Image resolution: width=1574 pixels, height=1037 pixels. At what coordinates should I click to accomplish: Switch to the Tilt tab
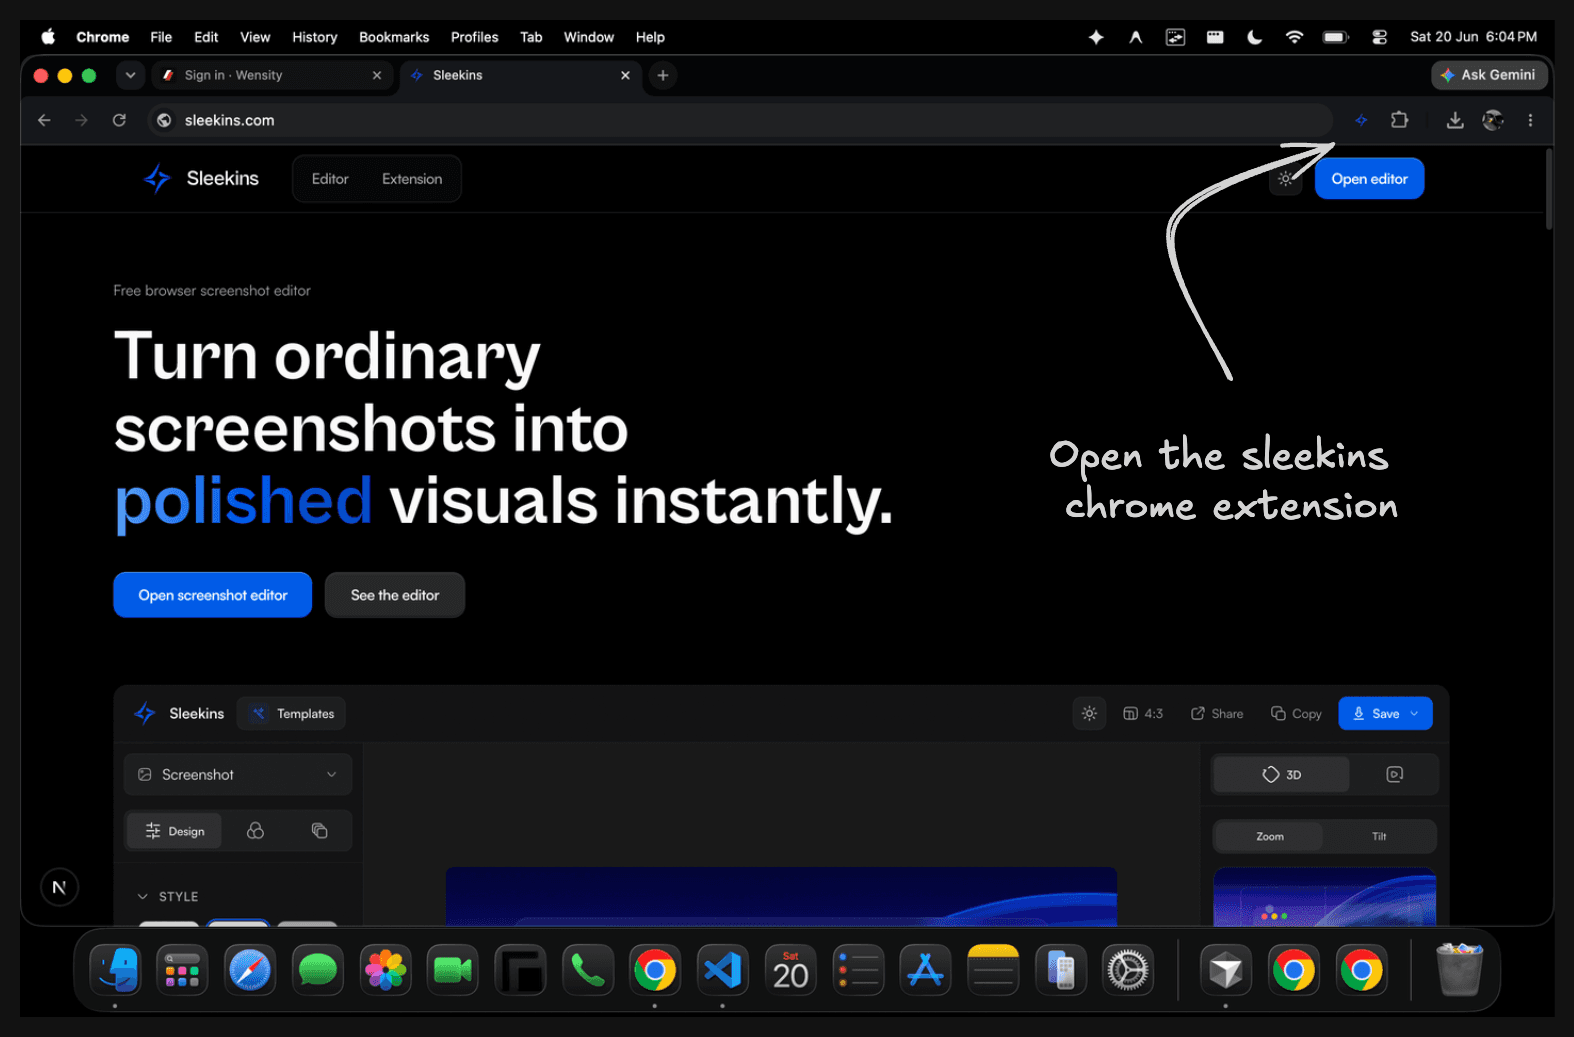[1379, 836]
